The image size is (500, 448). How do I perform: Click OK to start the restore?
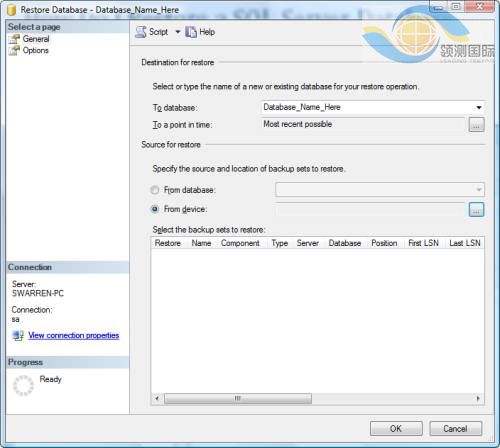point(396,428)
